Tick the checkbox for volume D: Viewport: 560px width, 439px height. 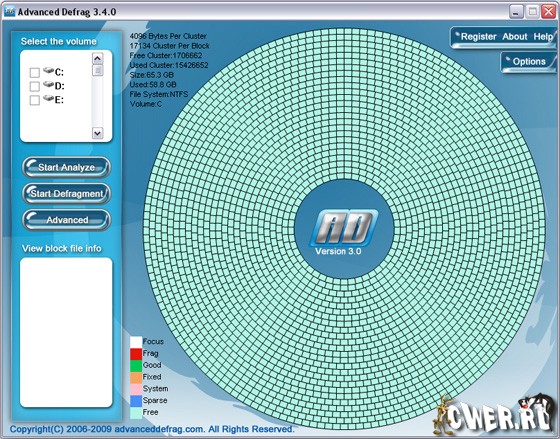[x=35, y=86]
